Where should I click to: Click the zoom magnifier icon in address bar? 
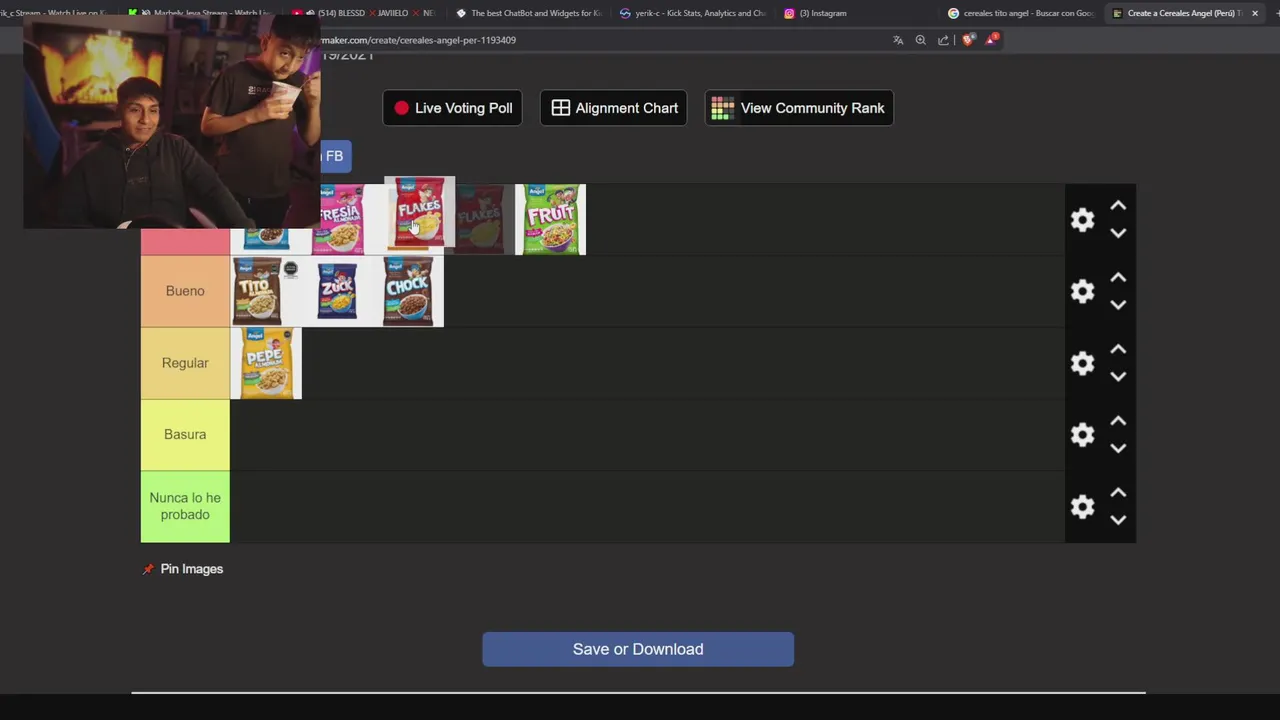click(x=920, y=40)
